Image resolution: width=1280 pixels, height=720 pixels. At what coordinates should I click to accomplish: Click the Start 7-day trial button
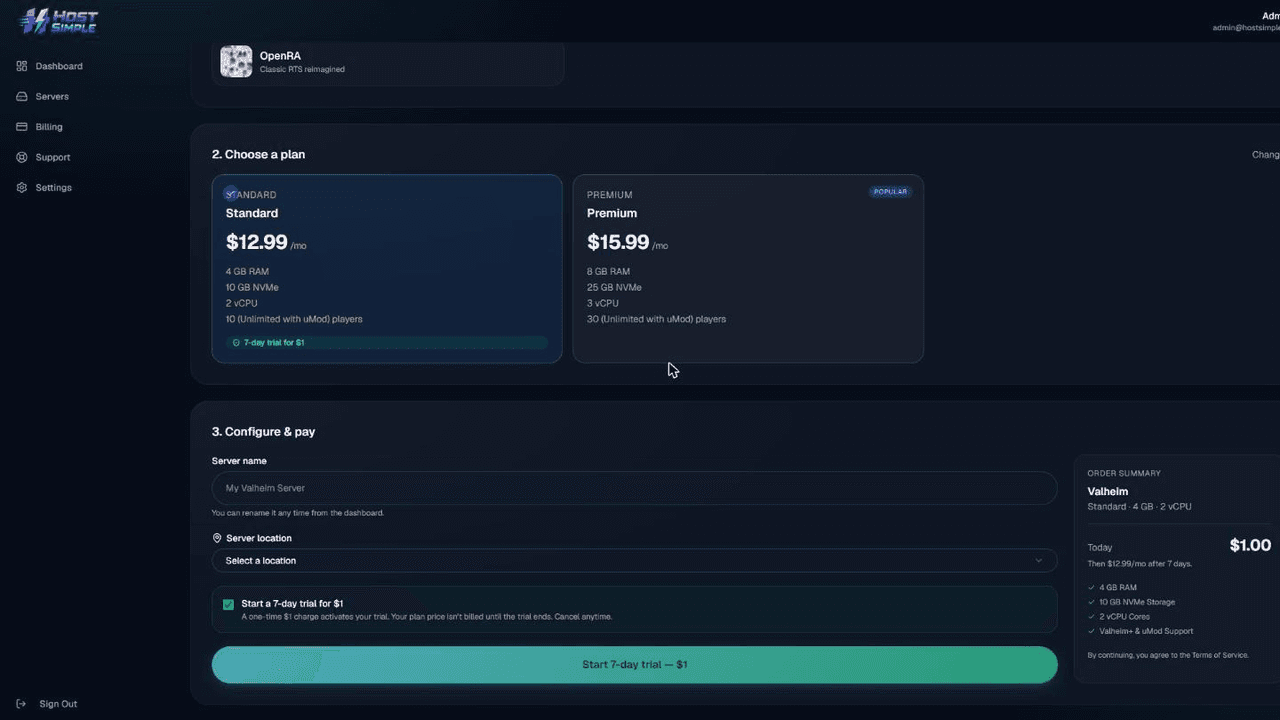coord(634,665)
